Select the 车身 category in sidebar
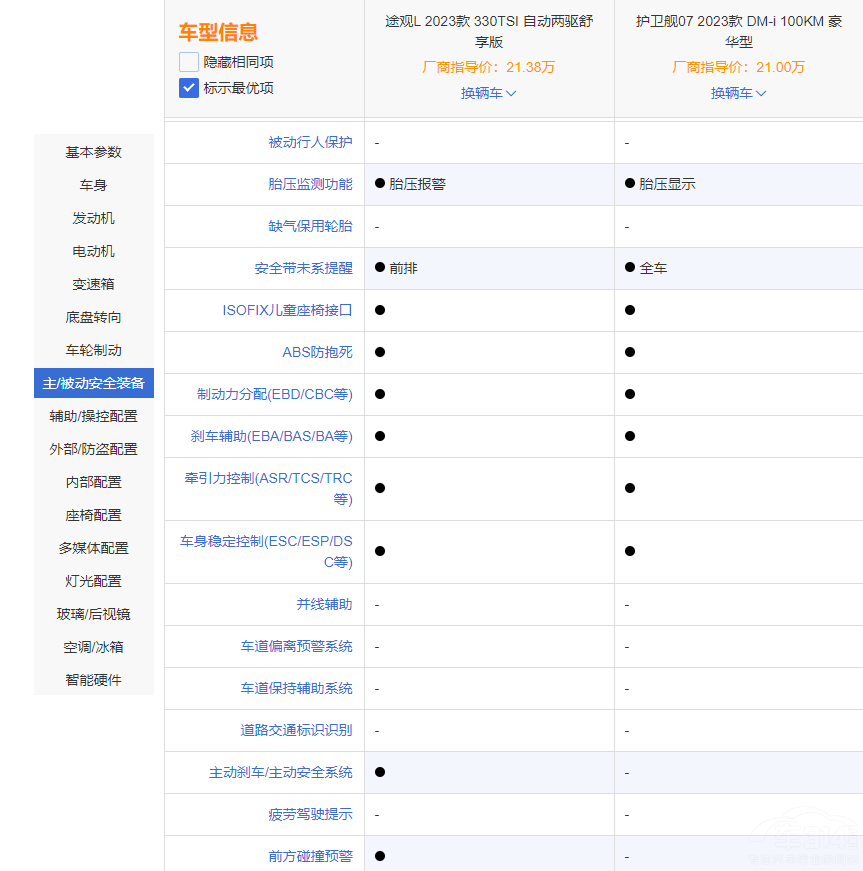This screenshot has width=863, height=871. pos(93,185)
